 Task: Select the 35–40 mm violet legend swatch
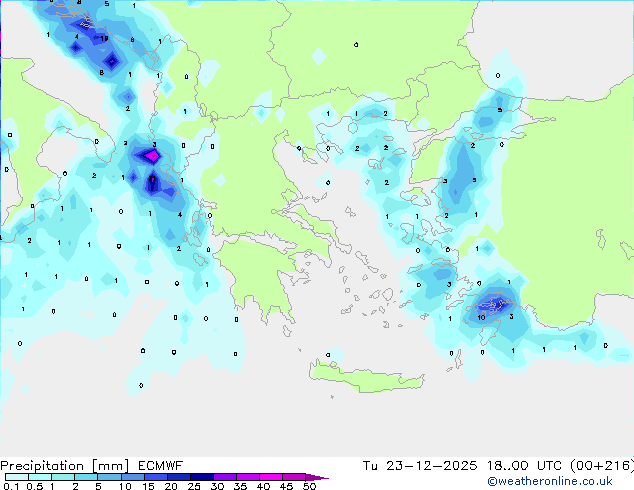coord(248,477)
